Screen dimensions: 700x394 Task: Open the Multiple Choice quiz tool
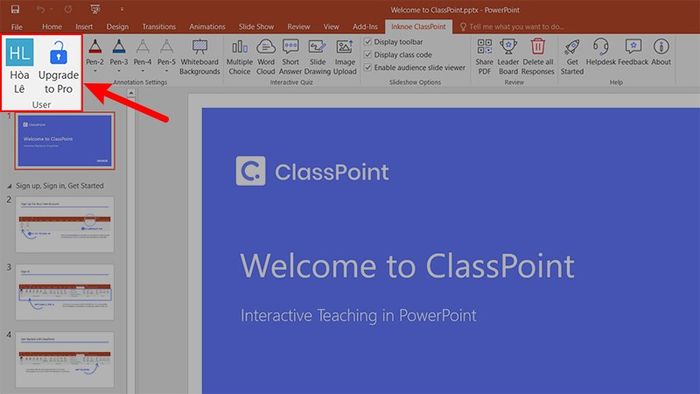[x=239, y=57]
